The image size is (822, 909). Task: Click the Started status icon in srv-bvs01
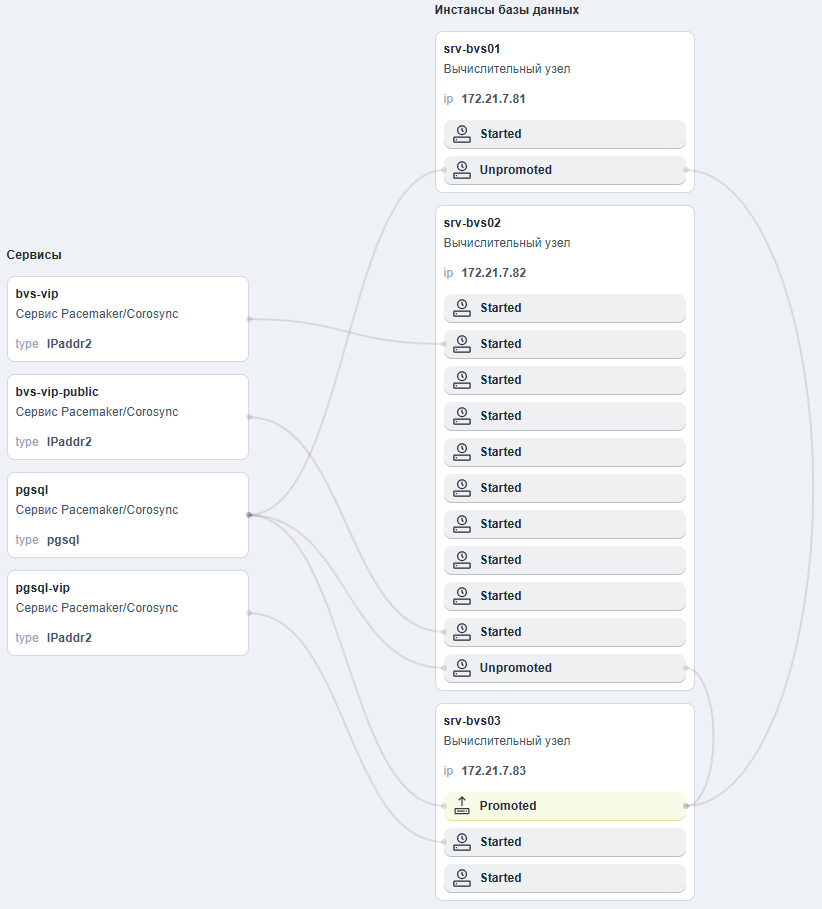[x=461, y=134]
